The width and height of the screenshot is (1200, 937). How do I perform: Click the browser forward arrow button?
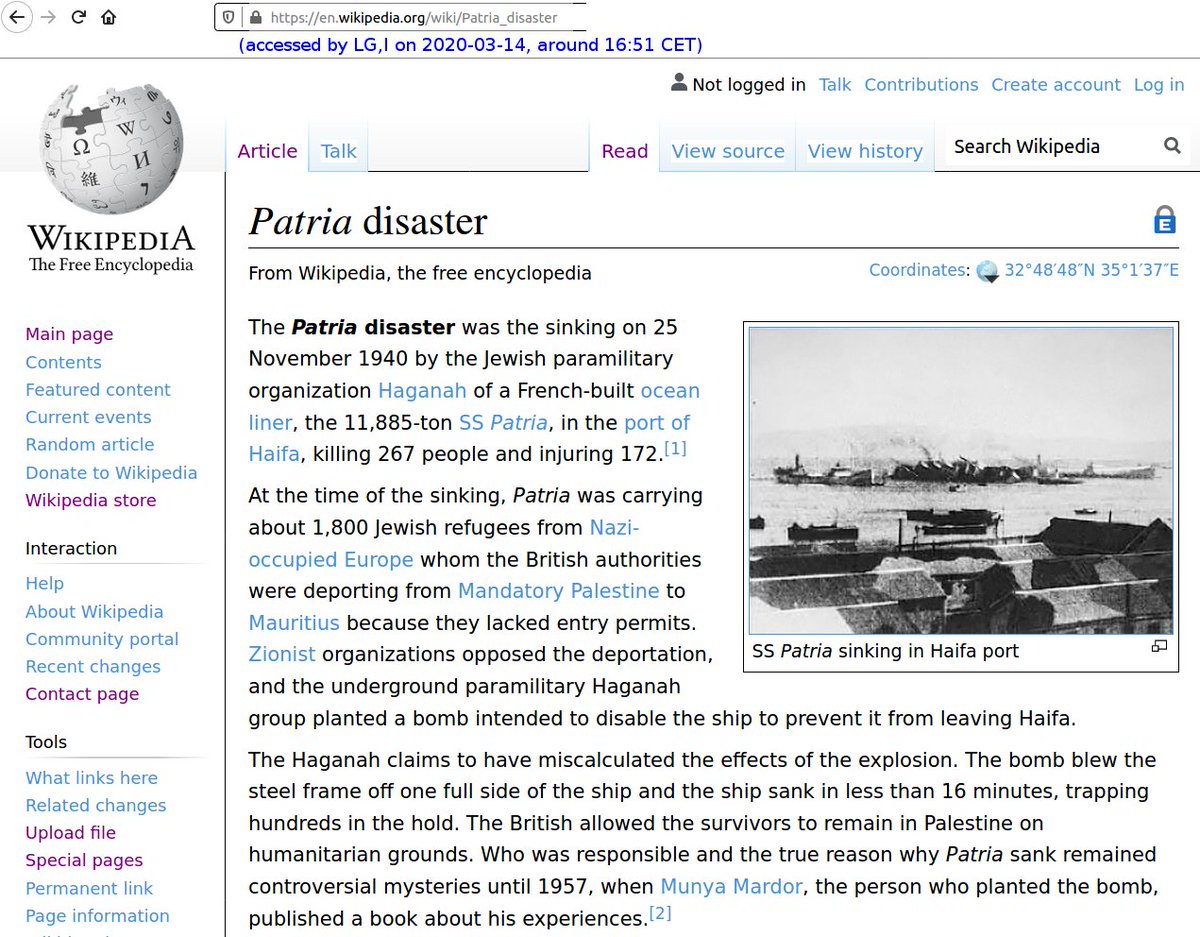click(x=47, y=17)
